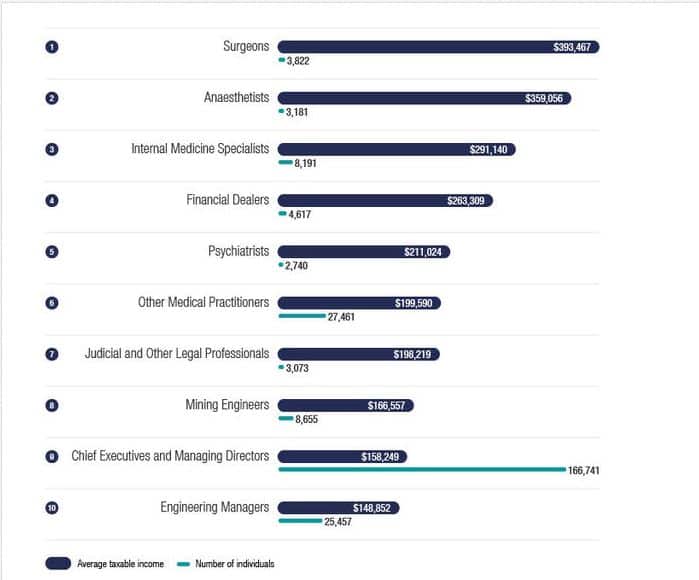Click the rank 2 badge beside Anaesthetists
The image size is (699, 580).
click(x=52, y=98)
